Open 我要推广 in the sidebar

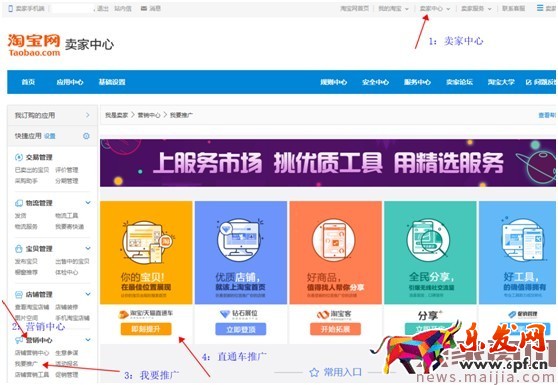[26, 364]
